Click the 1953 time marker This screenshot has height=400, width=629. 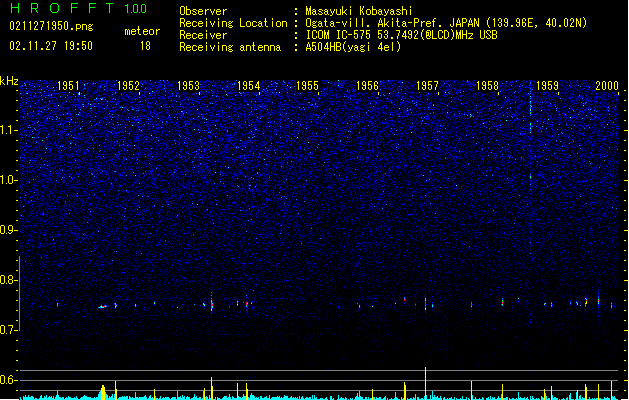[188, 85]
